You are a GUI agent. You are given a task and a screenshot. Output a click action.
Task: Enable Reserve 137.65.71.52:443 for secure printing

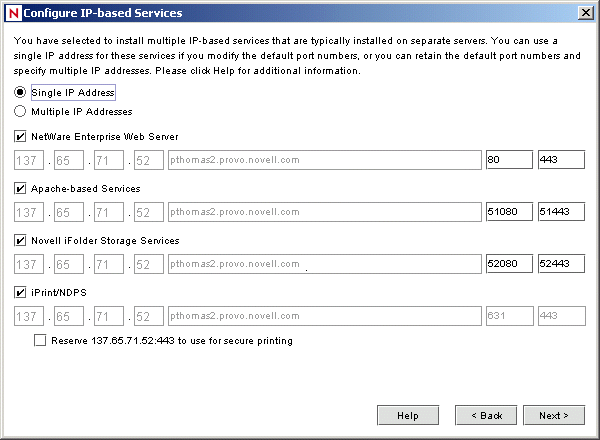click(39, 341)
